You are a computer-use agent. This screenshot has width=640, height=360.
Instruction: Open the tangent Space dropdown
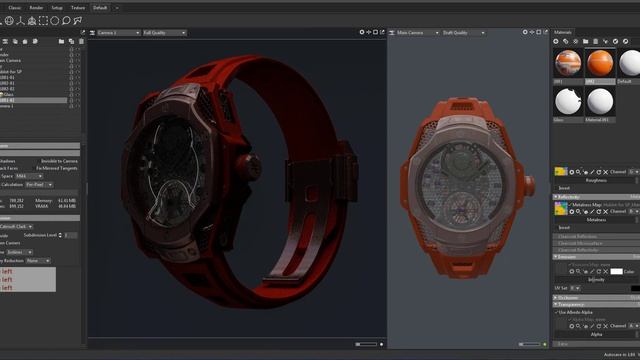[29, 176]
